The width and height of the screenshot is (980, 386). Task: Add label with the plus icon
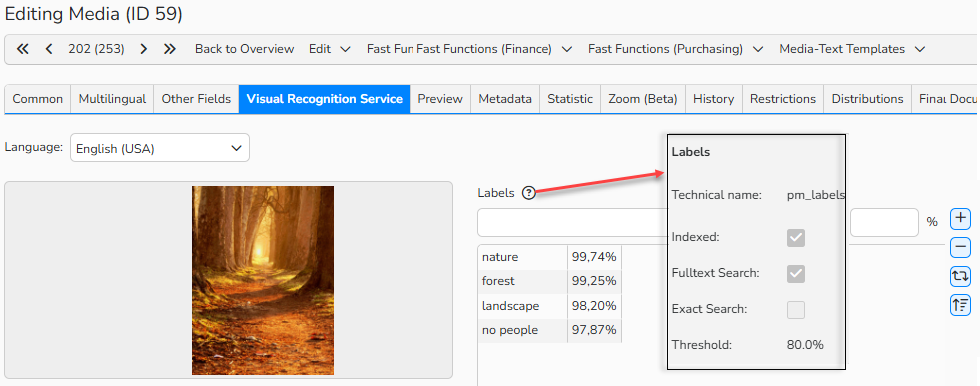pos(960,219)
